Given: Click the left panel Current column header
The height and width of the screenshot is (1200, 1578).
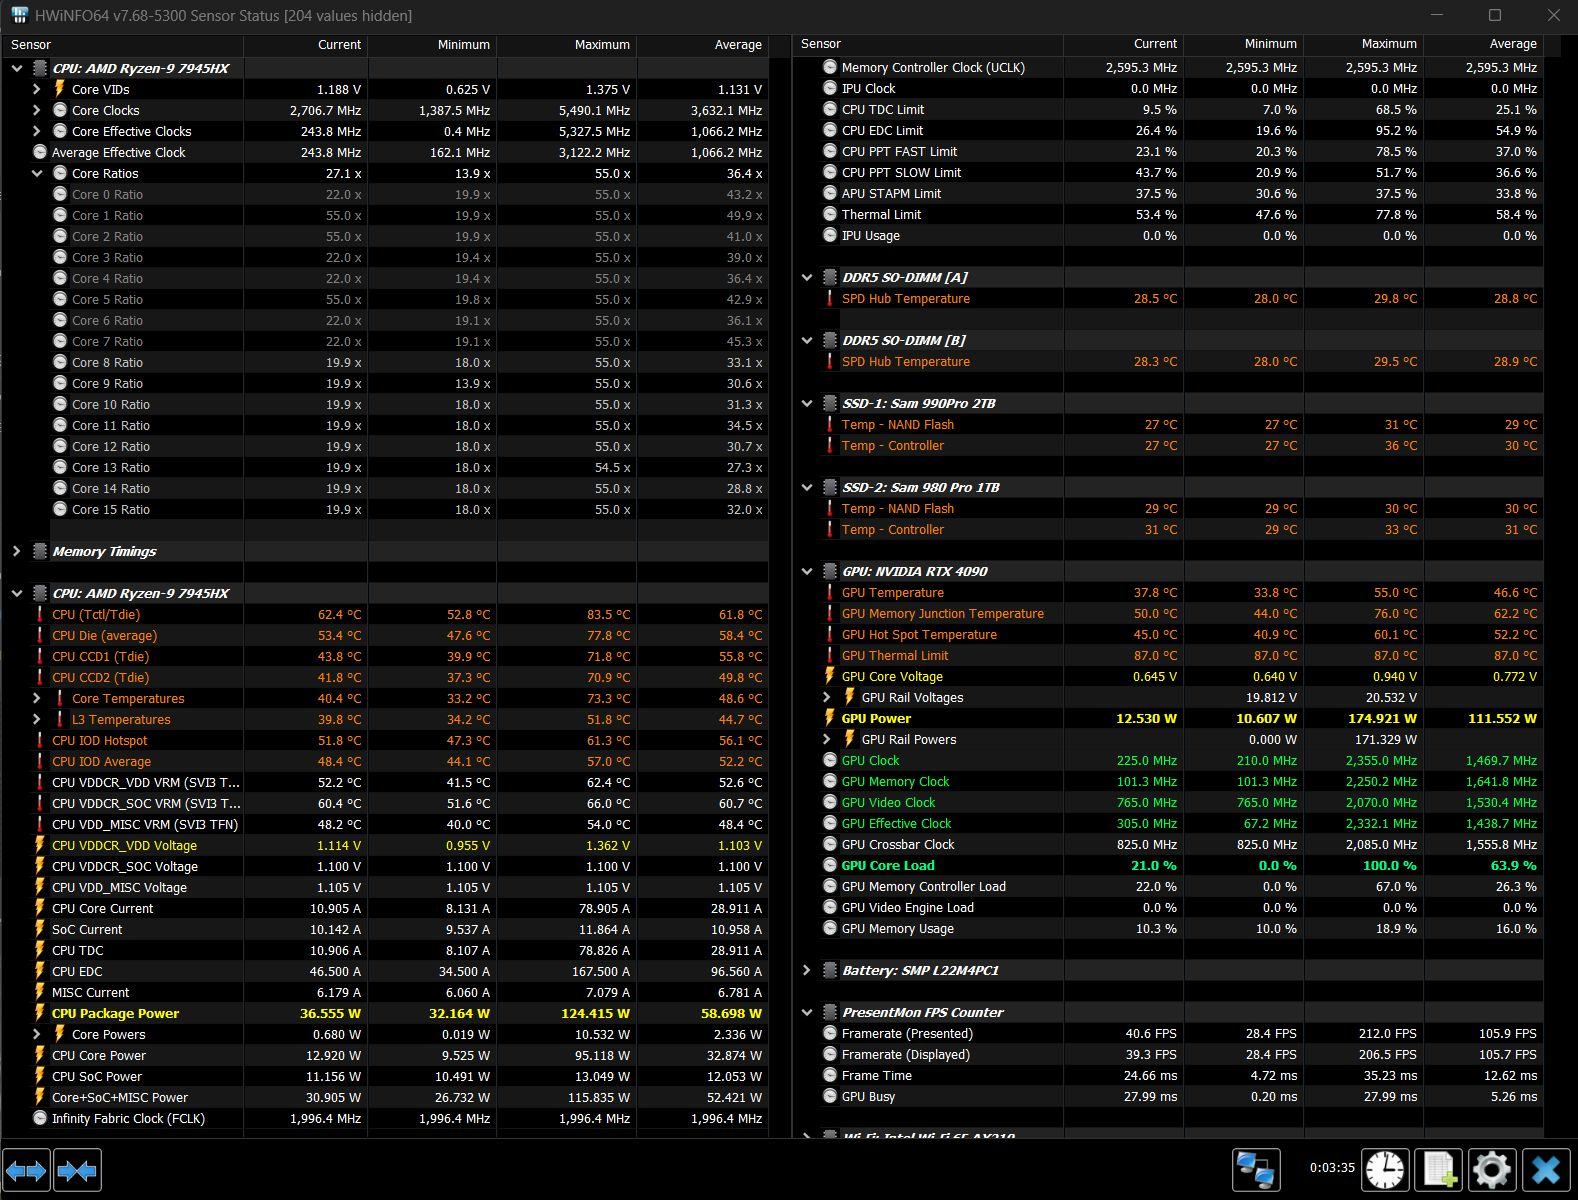Looking at the screenshot, I should [306, 45].
